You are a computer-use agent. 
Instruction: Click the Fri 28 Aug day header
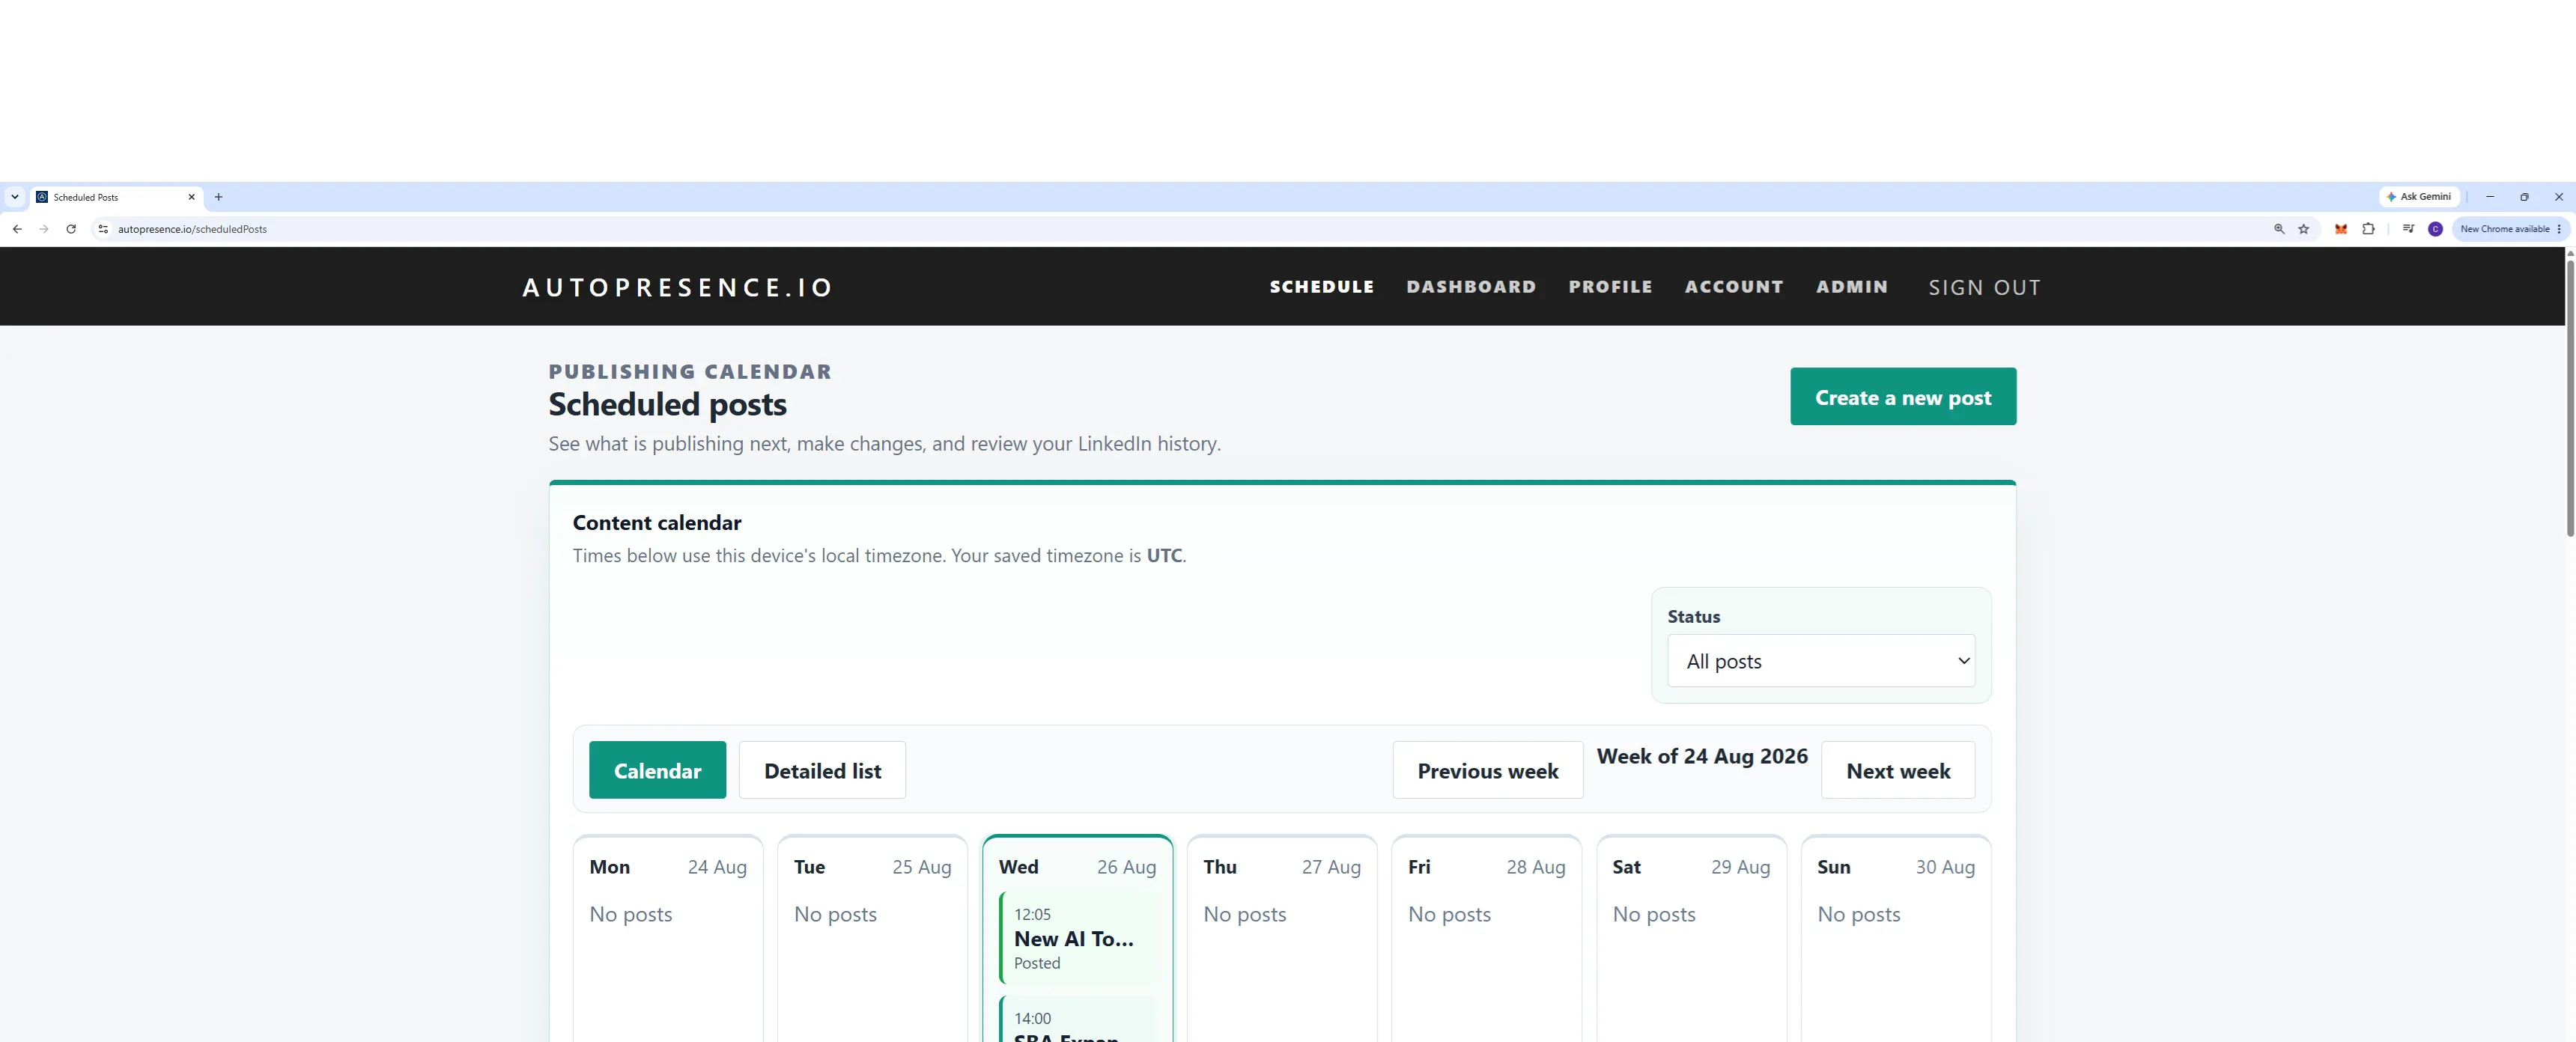pos(1486,867)
